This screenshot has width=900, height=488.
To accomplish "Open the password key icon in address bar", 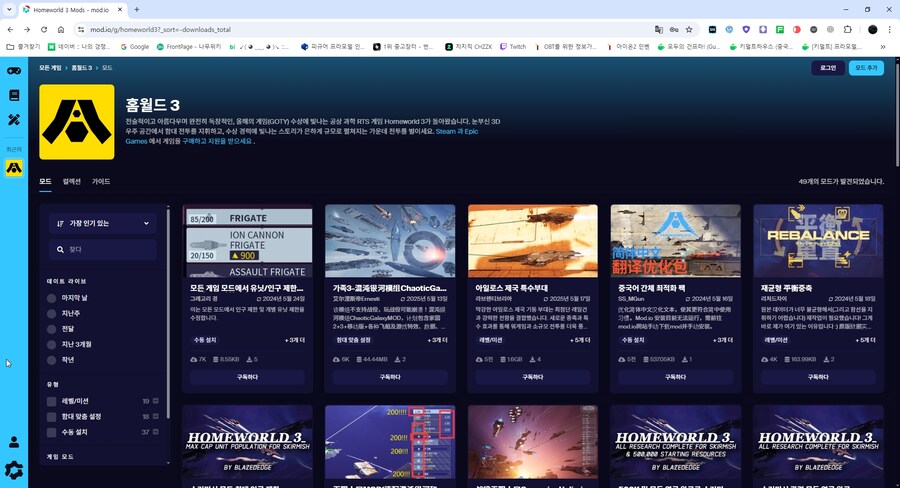I will [674, 29].
